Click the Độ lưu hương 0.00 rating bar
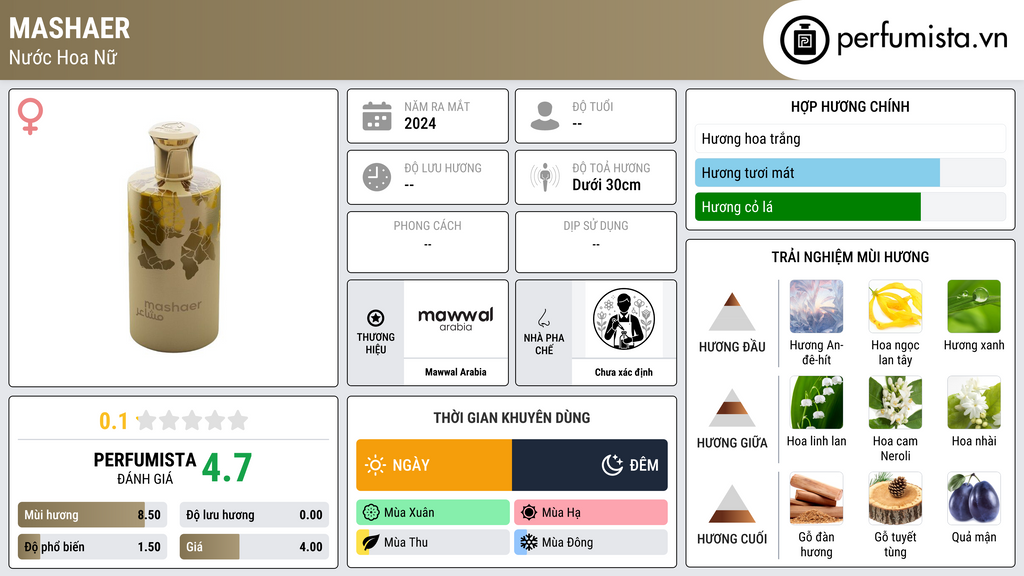 click(254, 515)
